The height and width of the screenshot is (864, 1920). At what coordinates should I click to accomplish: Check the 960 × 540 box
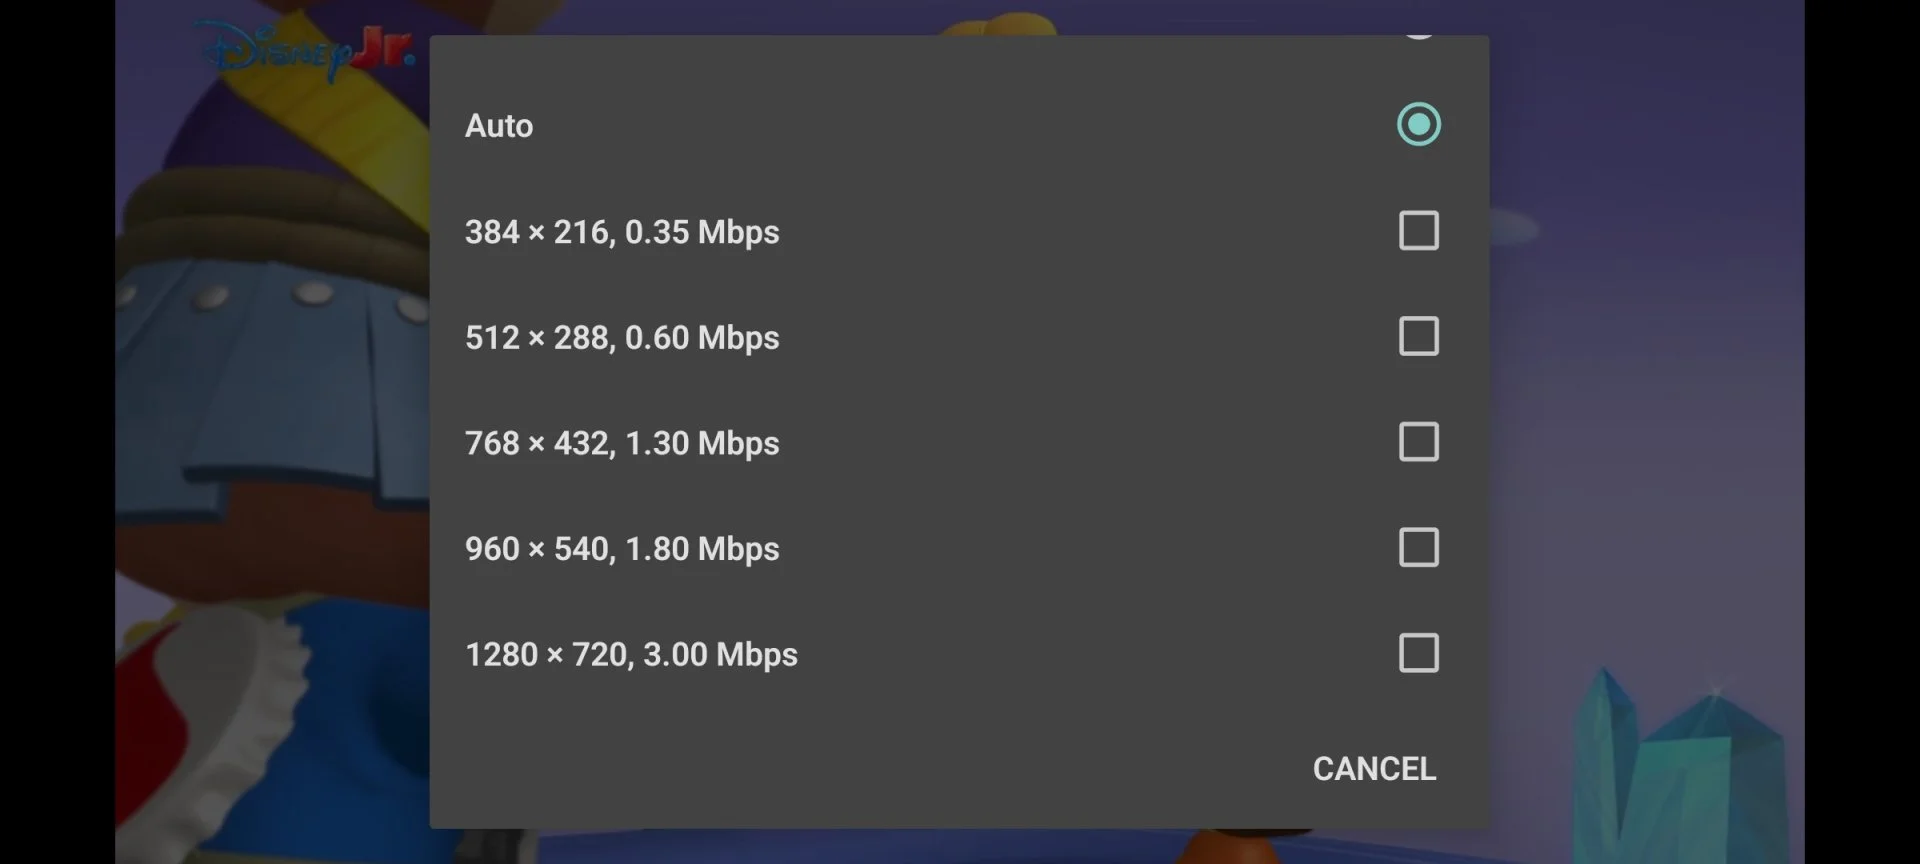(1418, 548)
